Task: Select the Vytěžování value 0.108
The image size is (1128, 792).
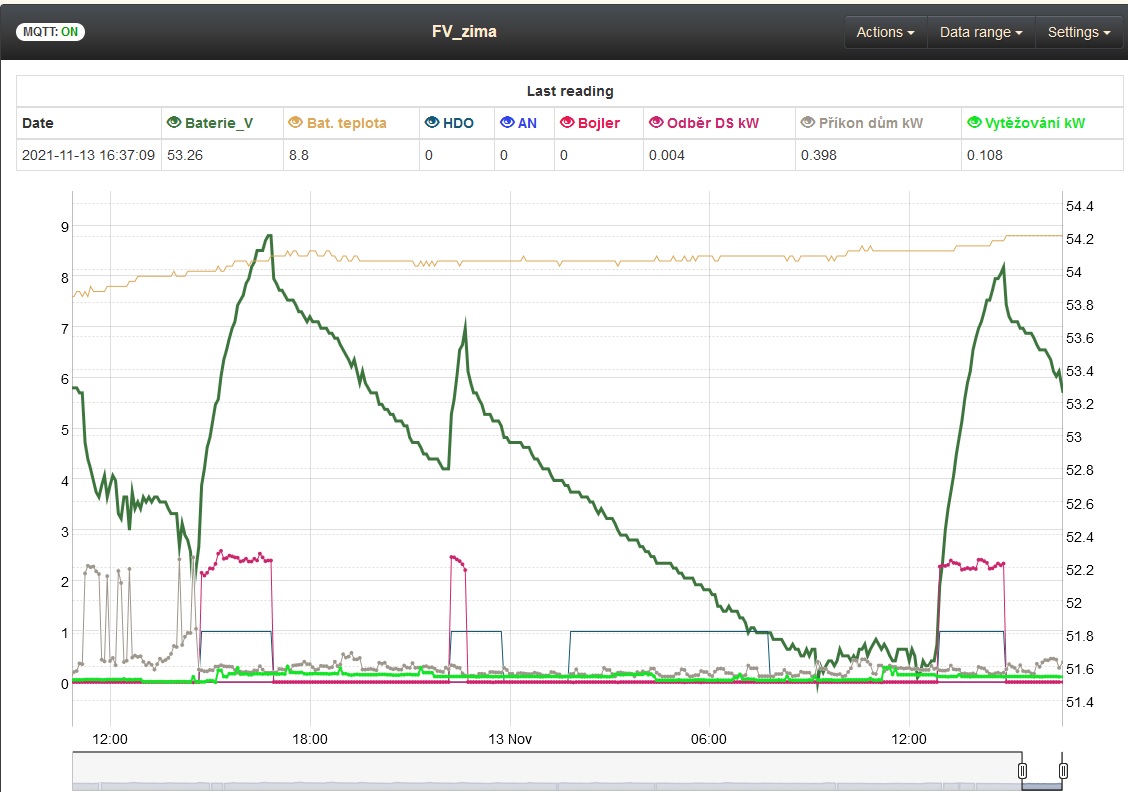Action: click(x=985, y=155)
